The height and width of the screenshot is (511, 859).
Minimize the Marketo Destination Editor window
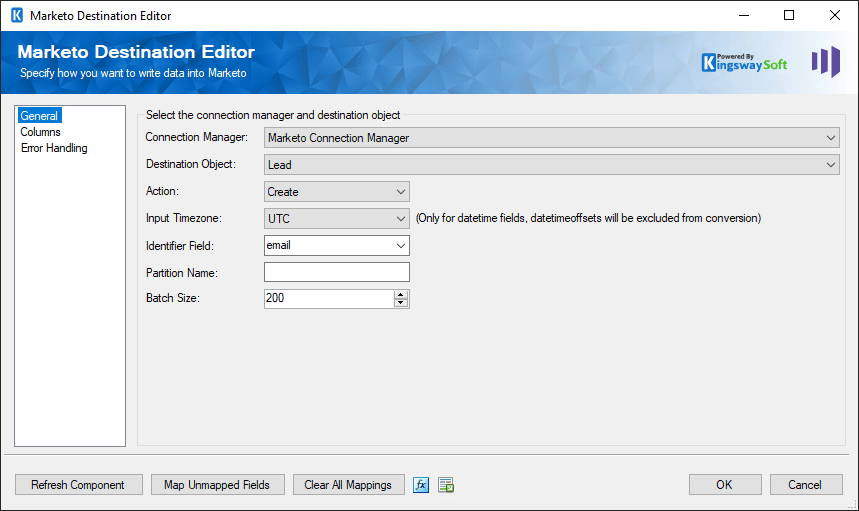point(743,15)
